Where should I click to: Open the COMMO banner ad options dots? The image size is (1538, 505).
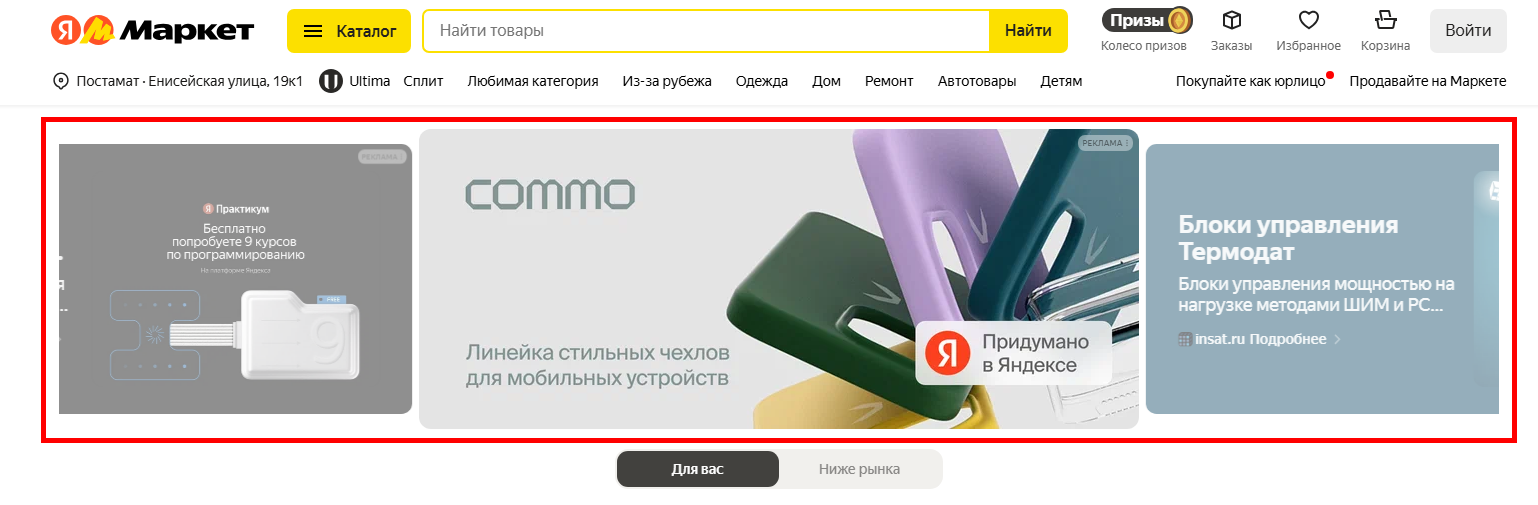[1127, 143]
